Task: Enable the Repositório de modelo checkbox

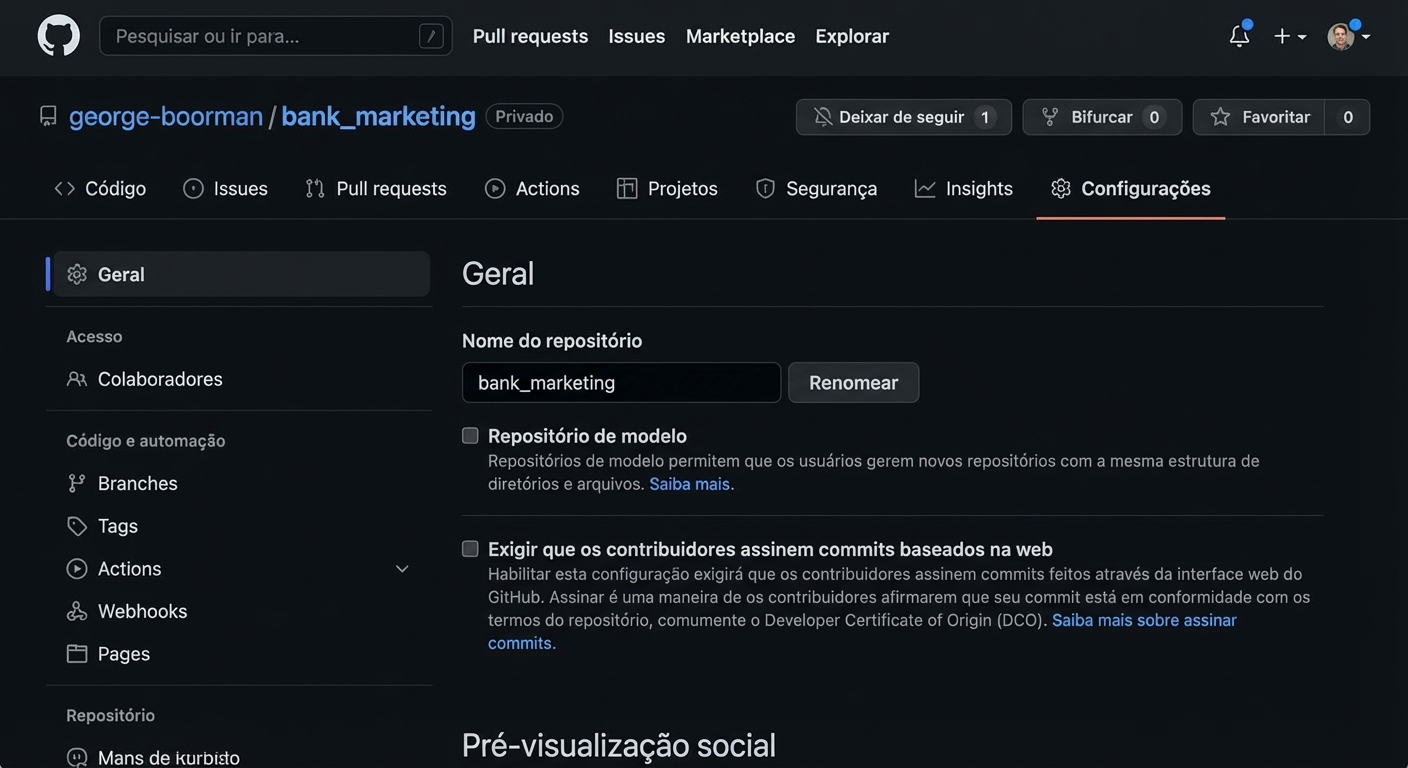Action: click(470, 435)
